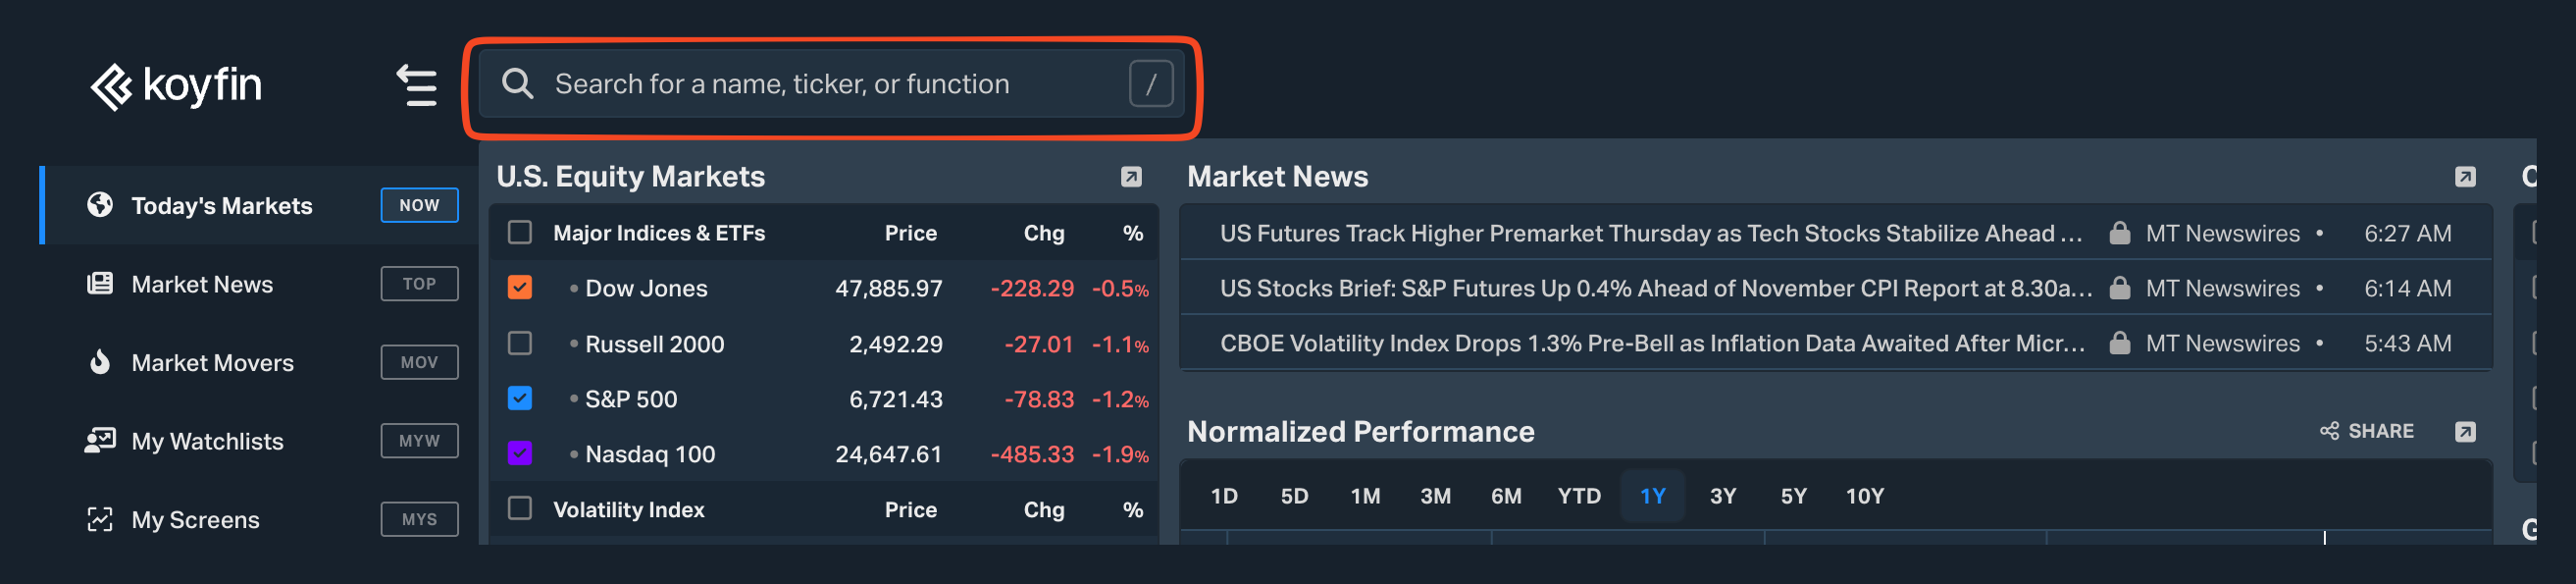2576x584 pixels.
Task: Click the Today's Markets globe icon
Action: (100, 205)
